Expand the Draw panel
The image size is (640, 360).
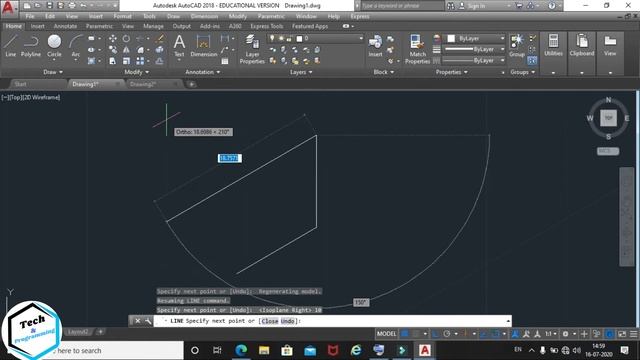pyautogui.click(x=53, y=72)
